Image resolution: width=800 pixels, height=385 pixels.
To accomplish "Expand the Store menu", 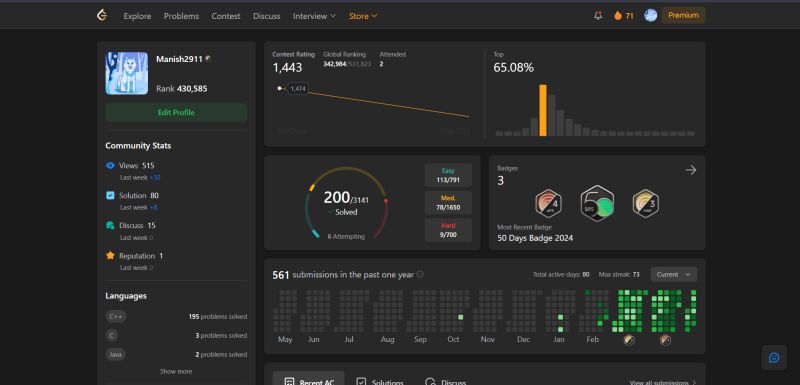I will coord(363,16).
